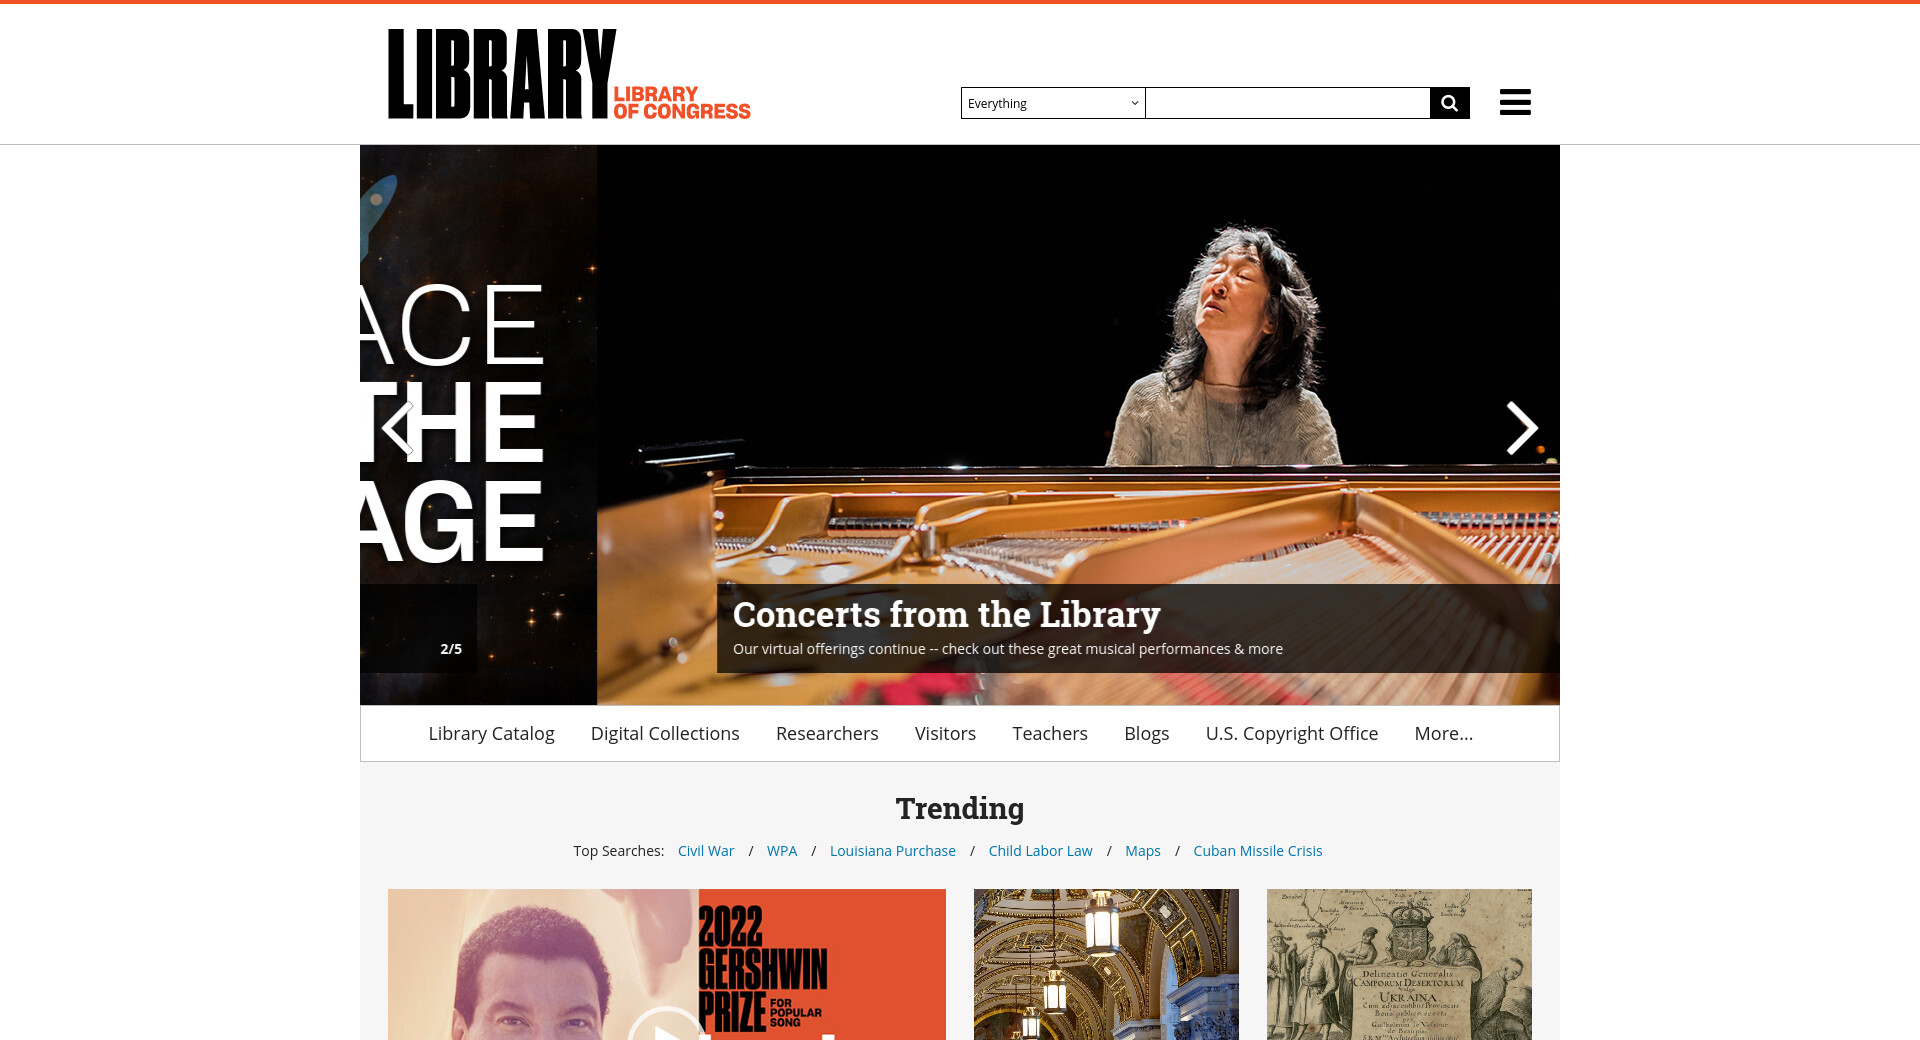Select Digital Collections navigation item
Screen dimensions: 1920x1040
click(665, 733)
